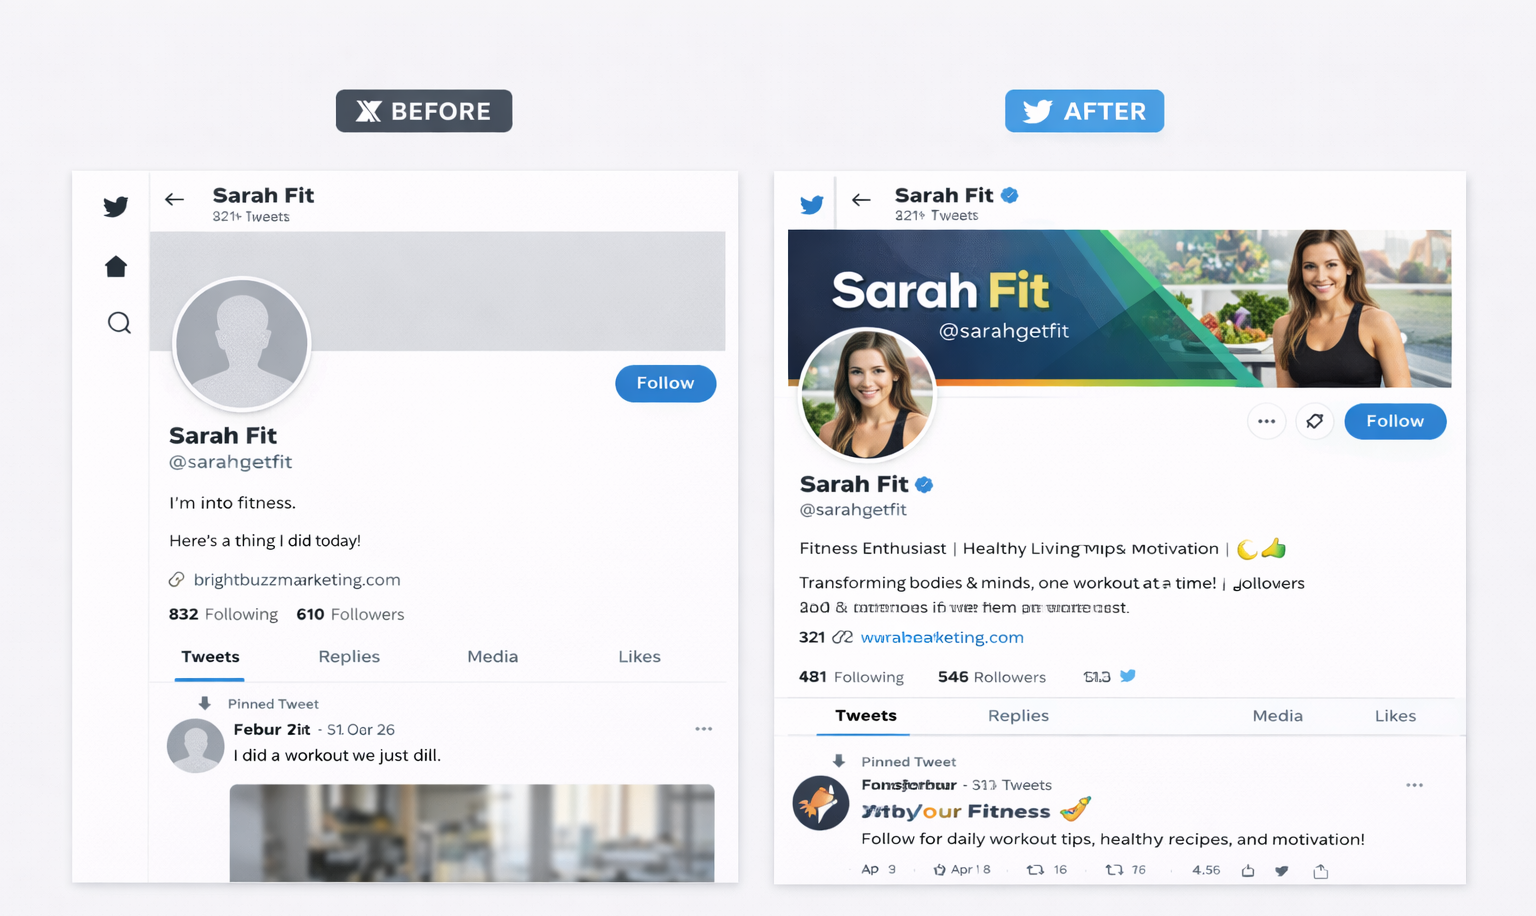The height and width of the screenshot is (916, 1536).
Task: Click the retweet icon showing 16
Action: coord(1036,870)
